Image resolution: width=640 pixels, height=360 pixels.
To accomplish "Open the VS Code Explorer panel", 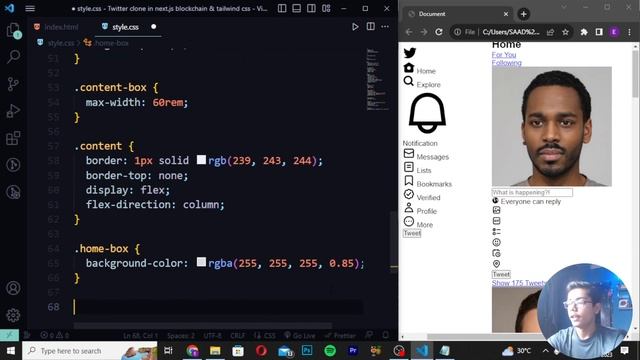I will click(13, 31).
